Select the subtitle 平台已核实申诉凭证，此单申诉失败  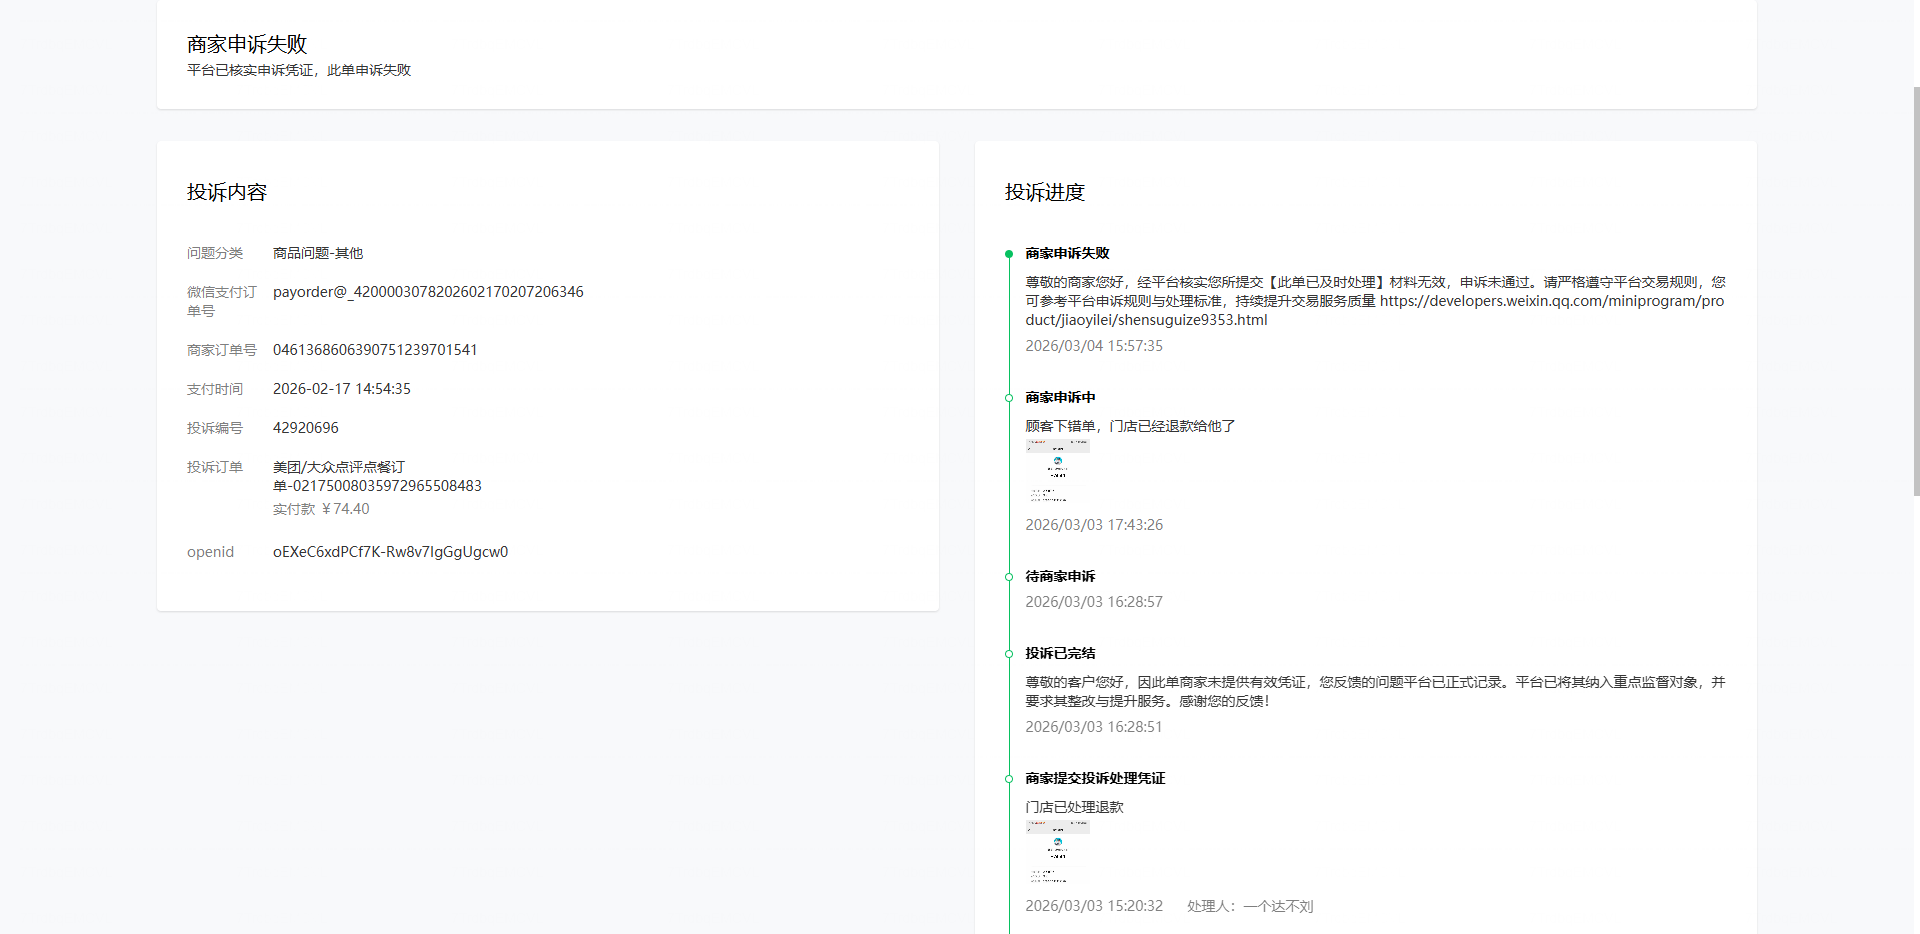pos(299,70)
